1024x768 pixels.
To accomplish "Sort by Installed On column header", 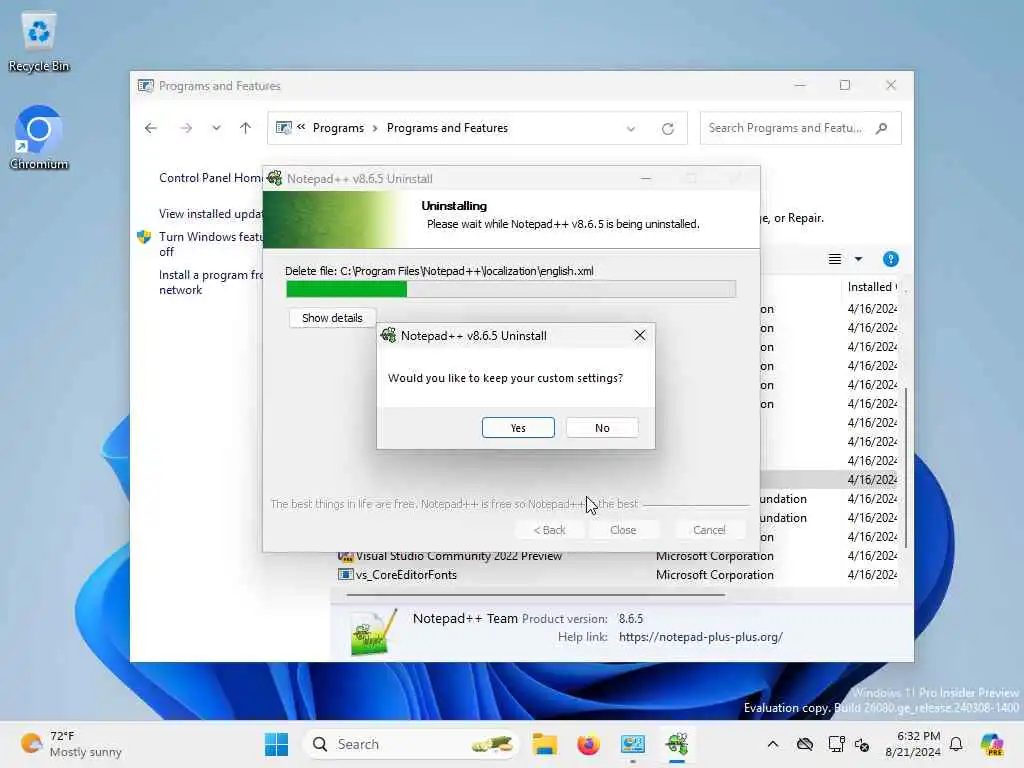I will click(871, 287).
